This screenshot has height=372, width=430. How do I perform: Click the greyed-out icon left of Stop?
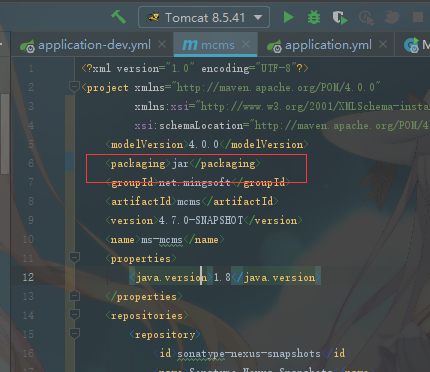click(x=392, y=17)
